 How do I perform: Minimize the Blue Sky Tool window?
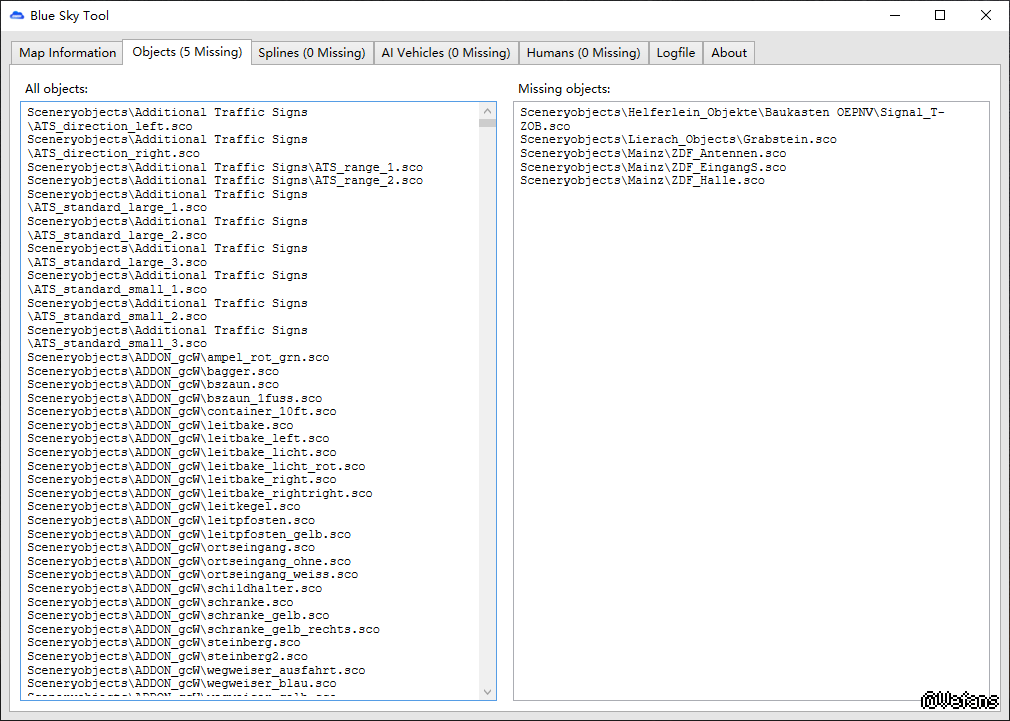(x=893, y=15)
